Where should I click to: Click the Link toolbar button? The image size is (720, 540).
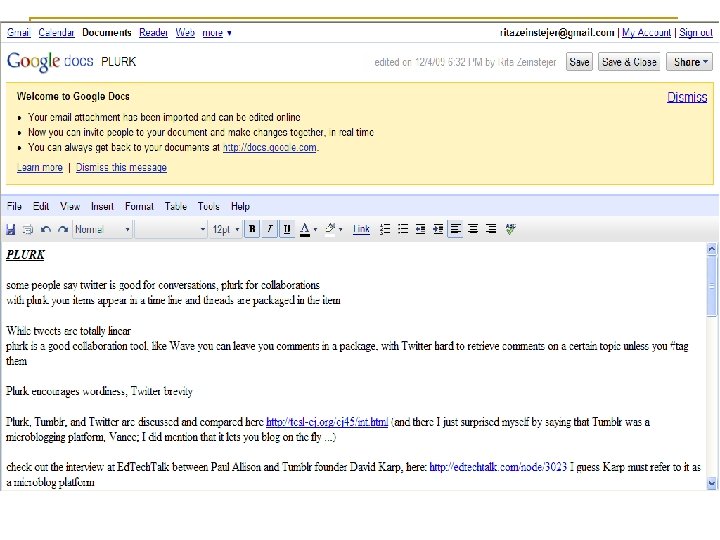click(361, 229)
